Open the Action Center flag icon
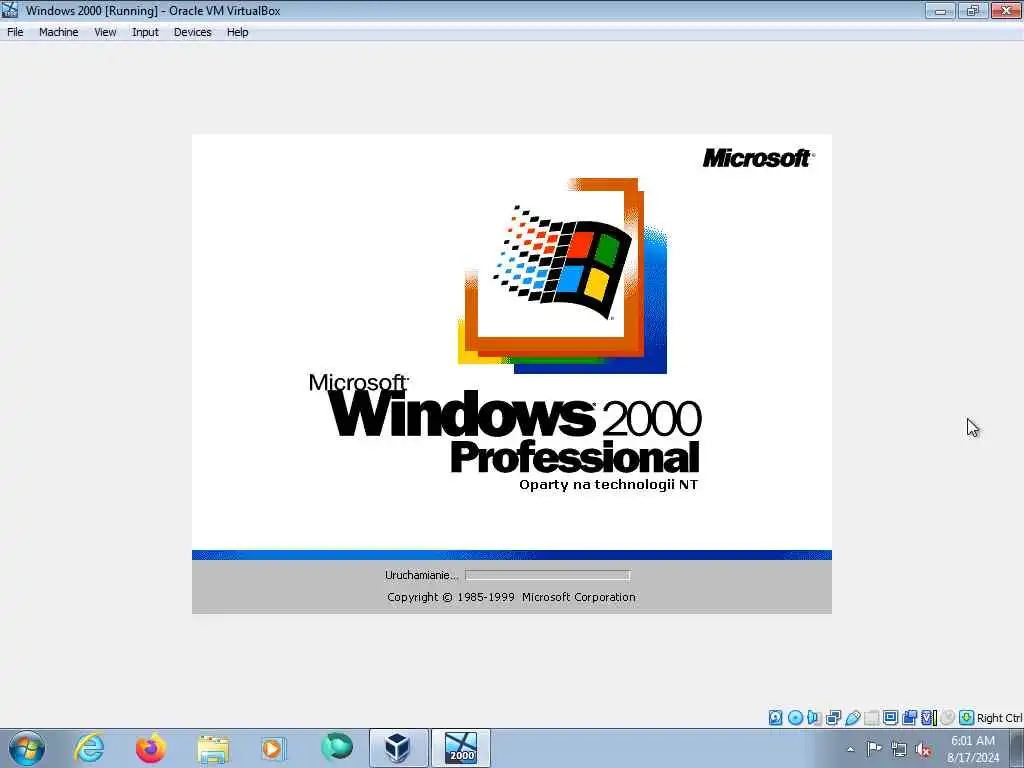The image size is (1024, 768). click(874, 748)
